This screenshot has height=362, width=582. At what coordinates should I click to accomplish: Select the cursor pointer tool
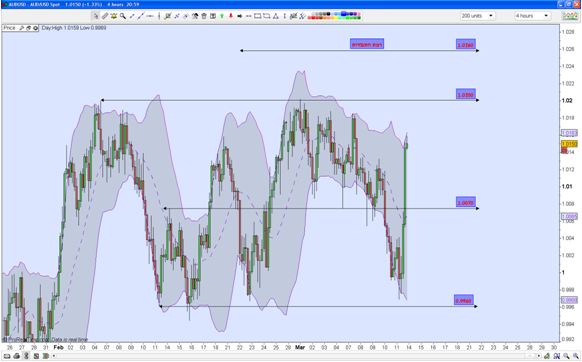click(96, 16)
